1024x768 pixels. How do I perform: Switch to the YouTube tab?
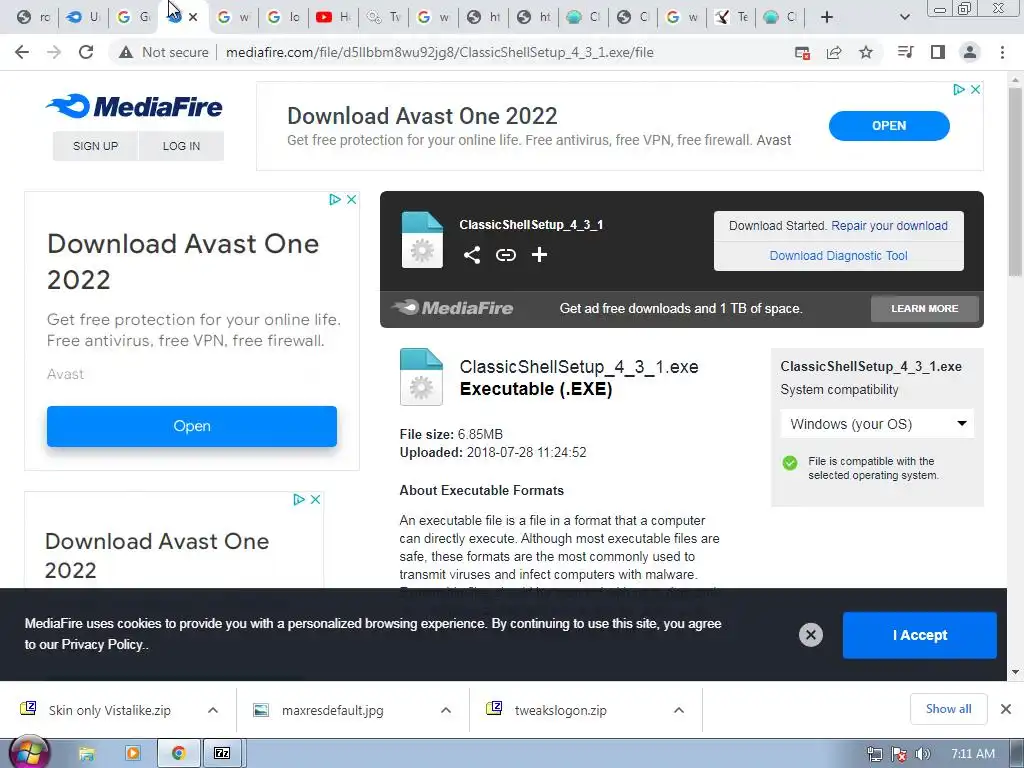coord(333,17)
